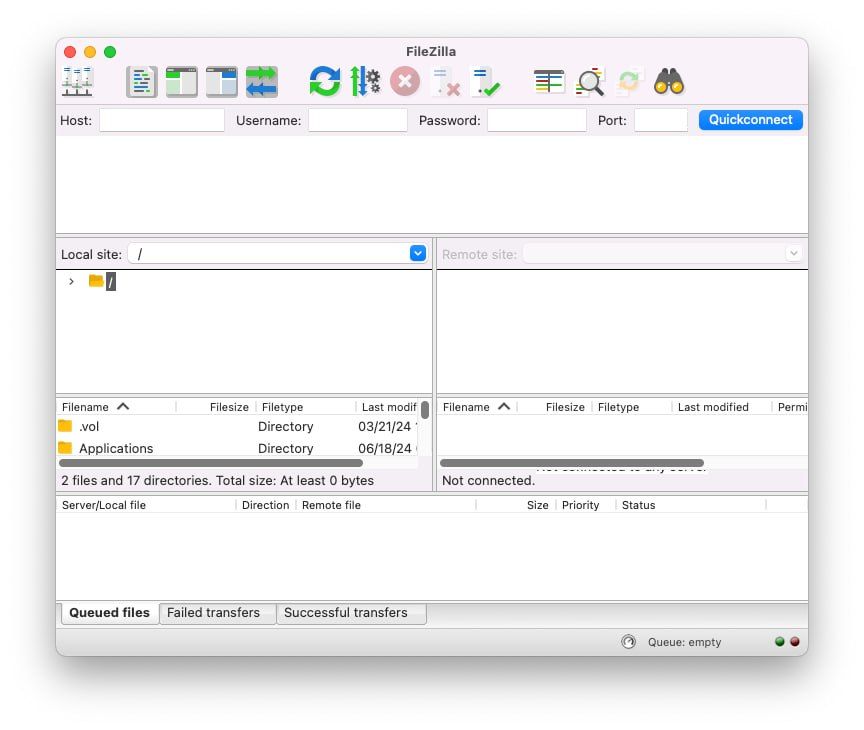Toggle local directory tree display
864x730 pixels.
click(182, 82)
